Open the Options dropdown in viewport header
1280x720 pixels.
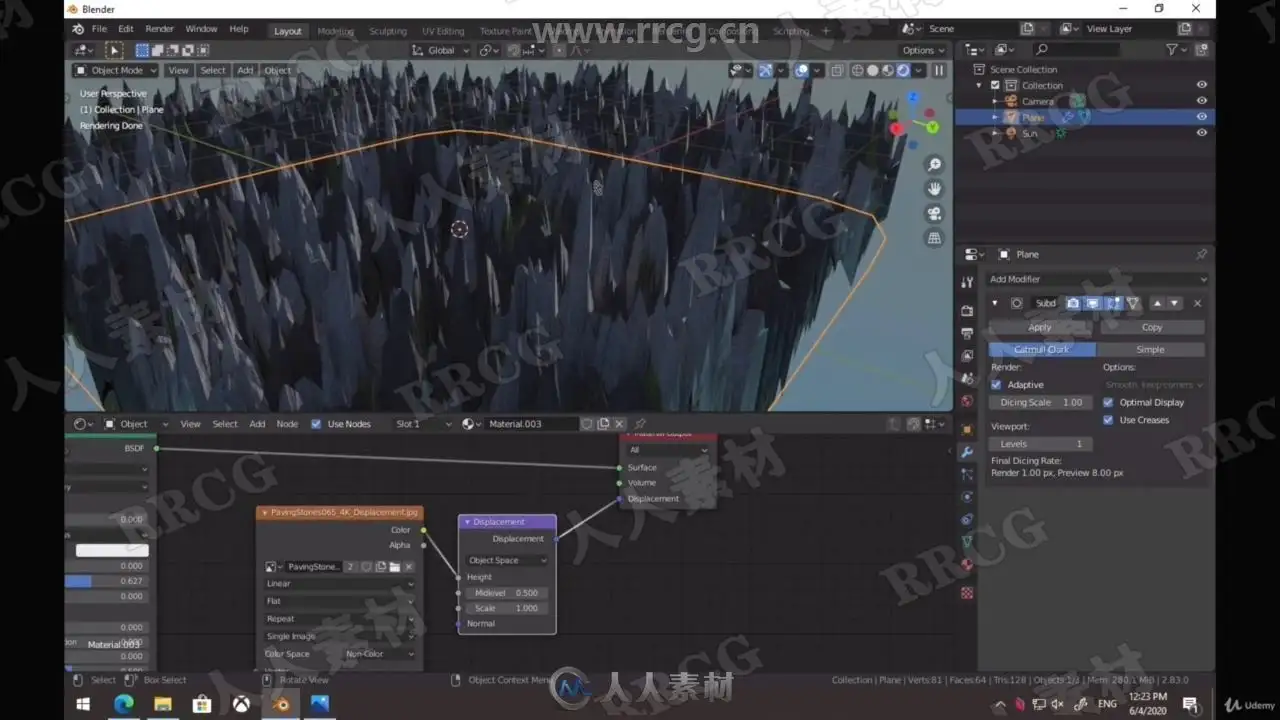tap(922, 50)
